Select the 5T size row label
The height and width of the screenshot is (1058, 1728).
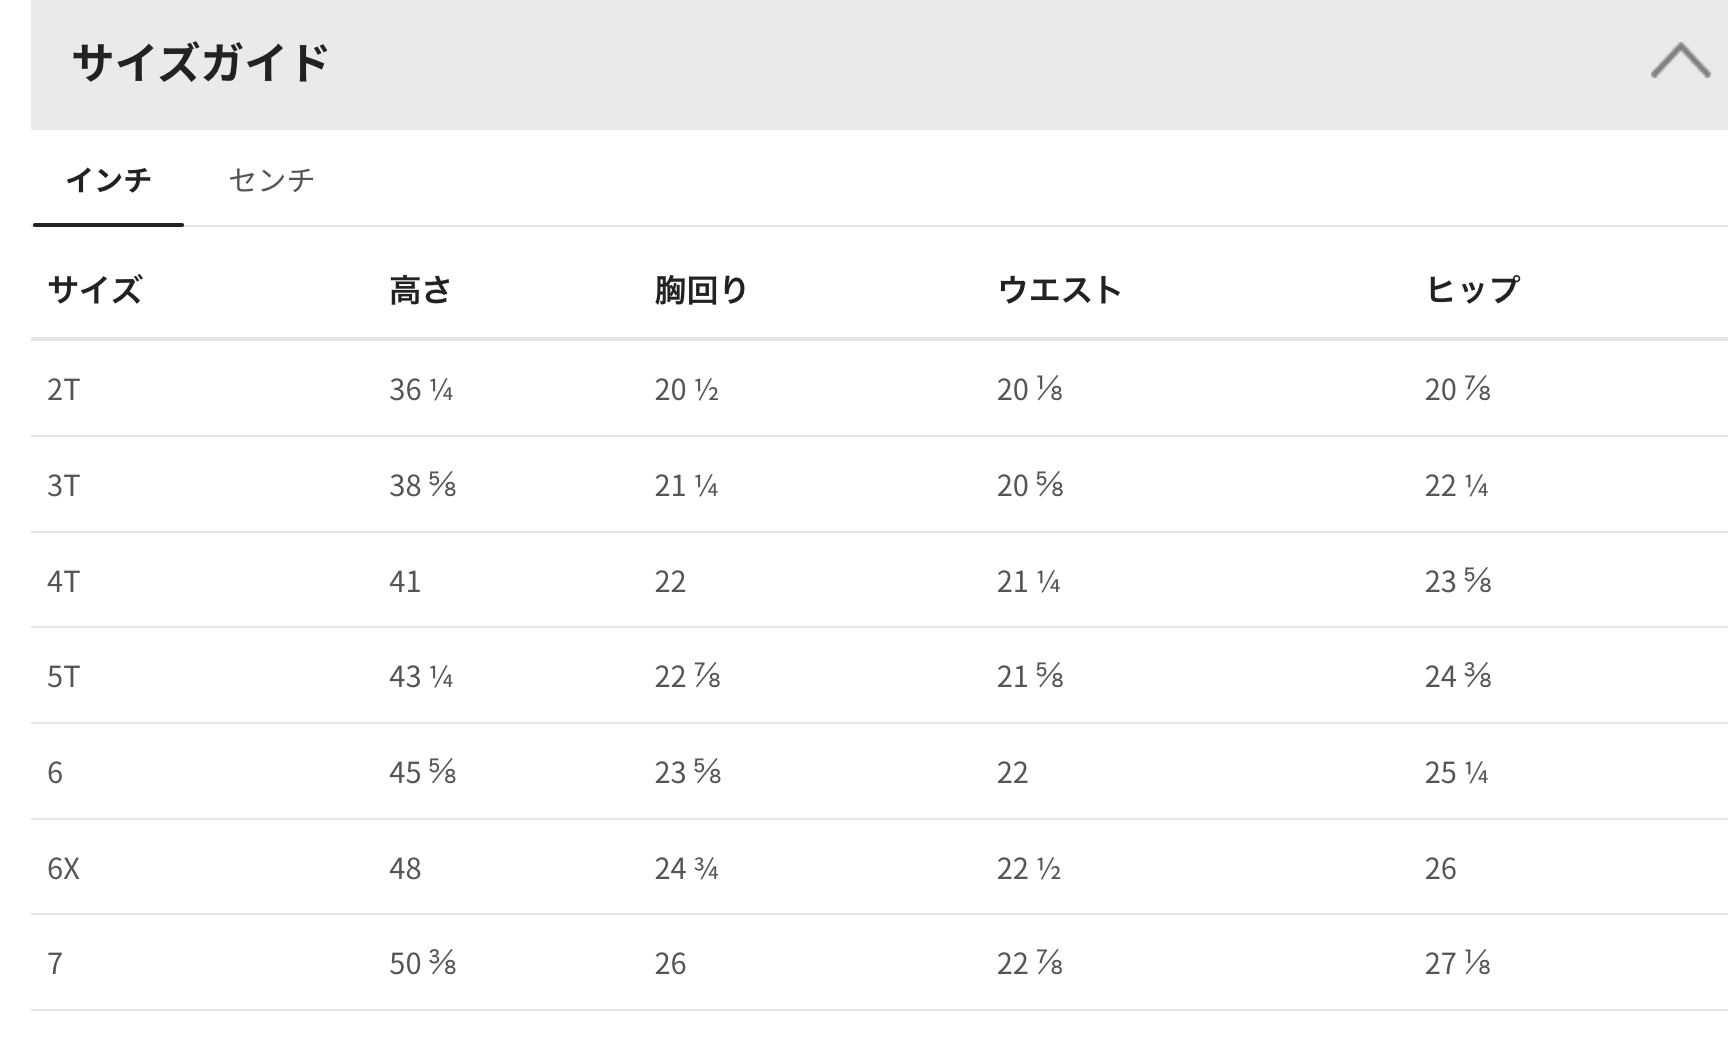click(x=63, y=677)
